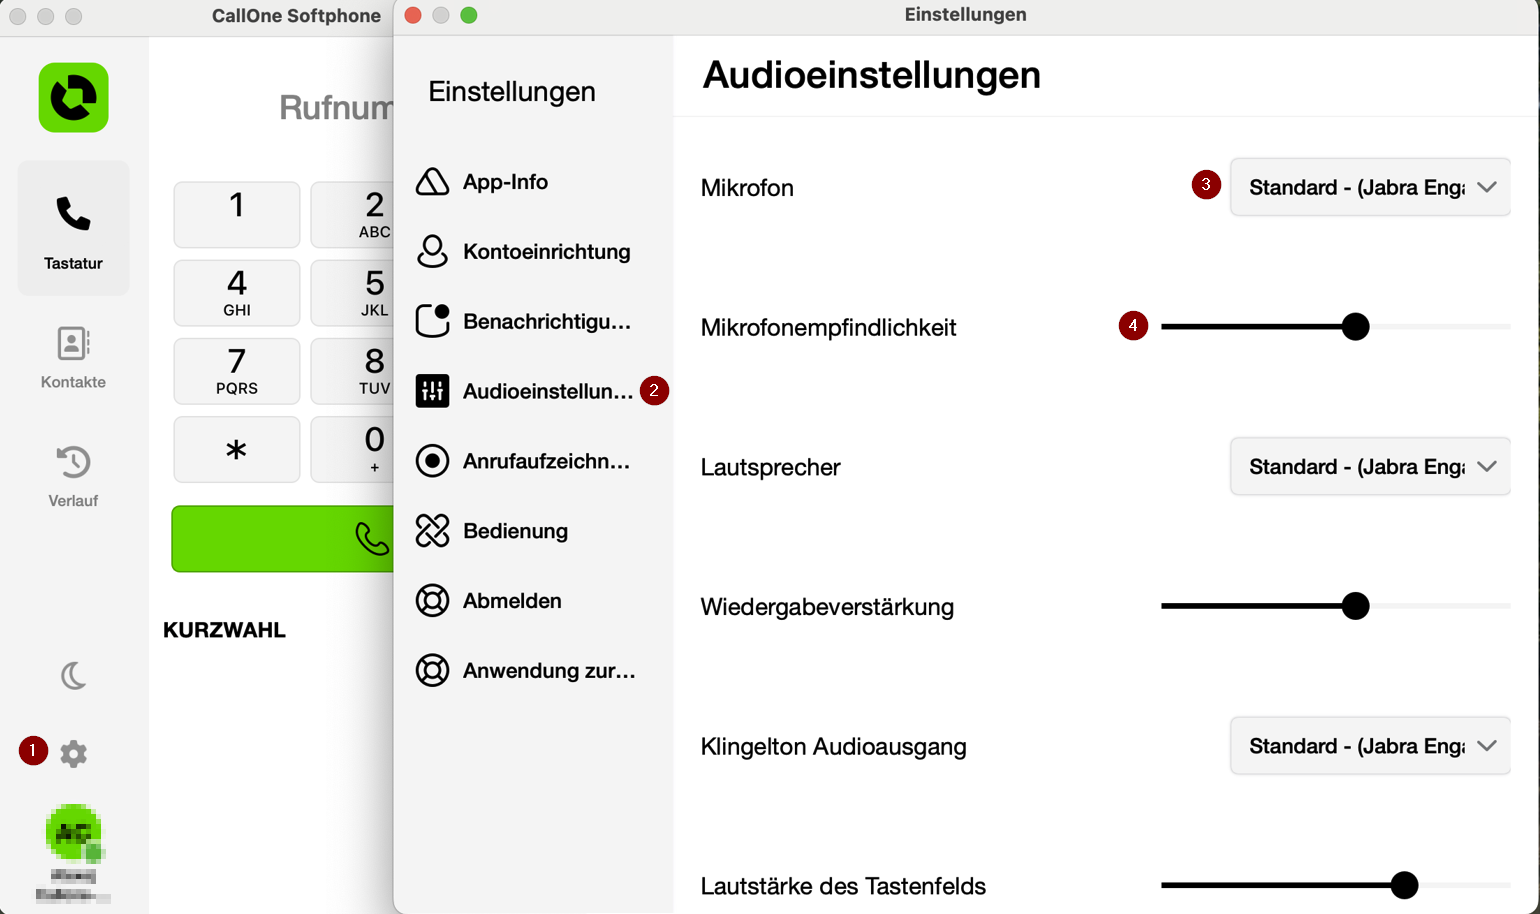Click the green call button
Viewport: 1540px width, 914px height.
pos(283,539)
